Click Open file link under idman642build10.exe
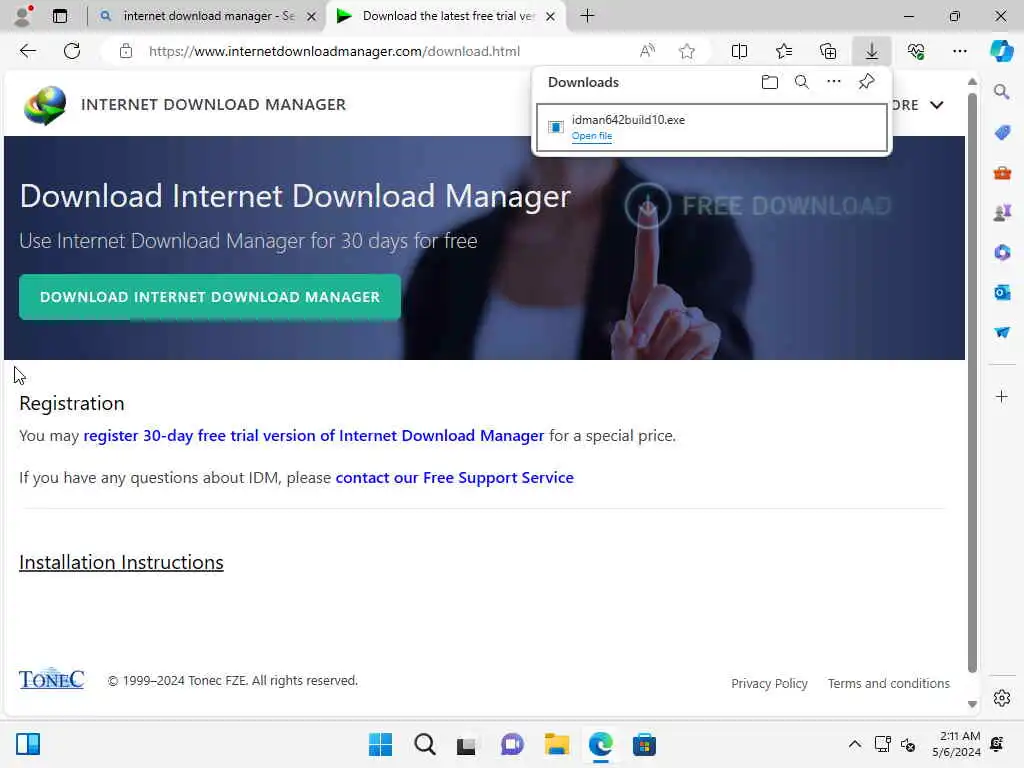 (592, 136)
